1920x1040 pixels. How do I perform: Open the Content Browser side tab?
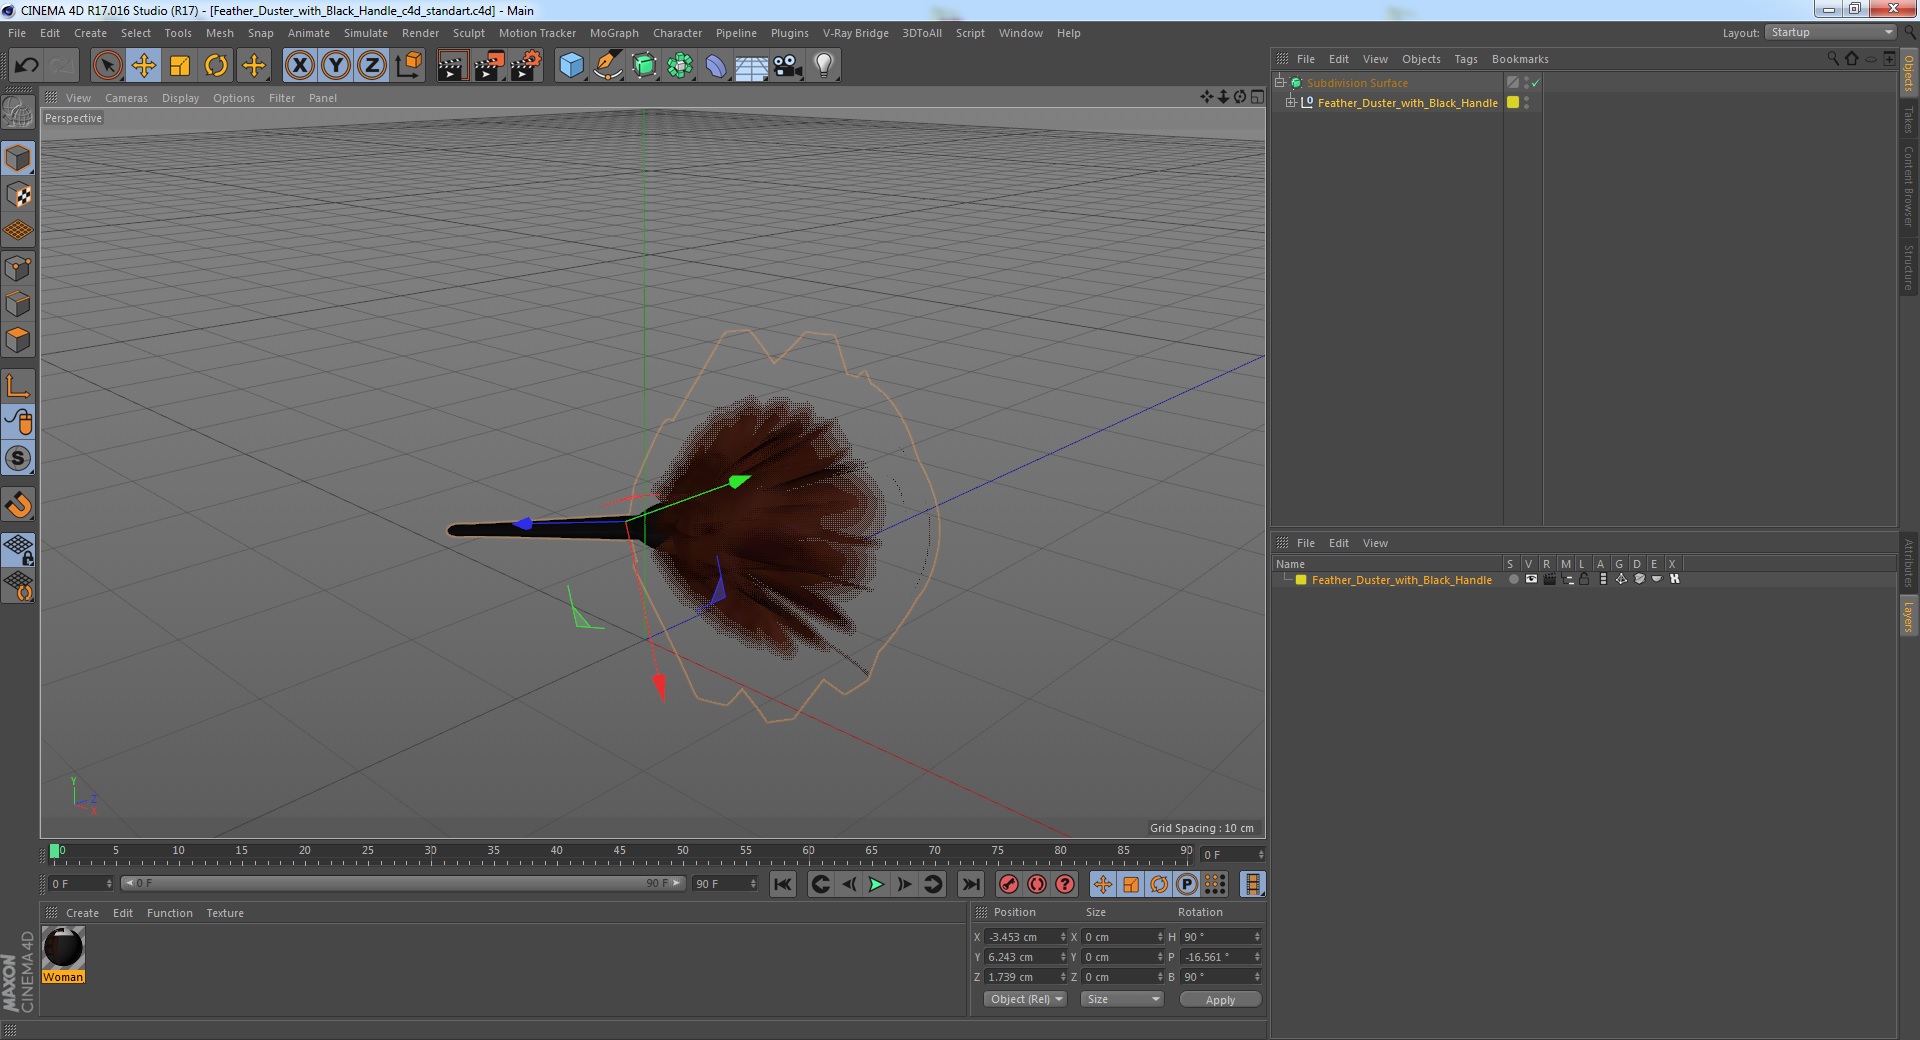(x=1908, y=186)
